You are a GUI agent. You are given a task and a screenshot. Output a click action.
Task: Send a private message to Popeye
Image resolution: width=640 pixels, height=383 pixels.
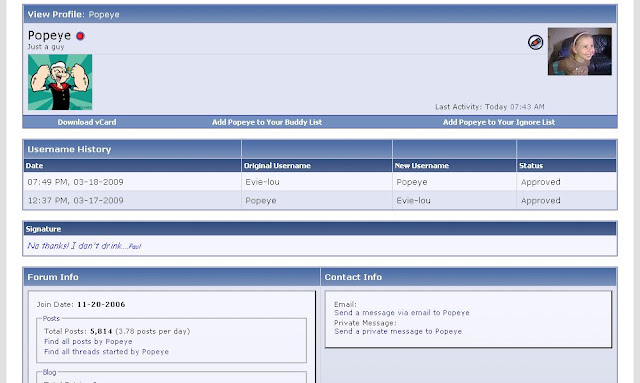(x=398, y=332)
